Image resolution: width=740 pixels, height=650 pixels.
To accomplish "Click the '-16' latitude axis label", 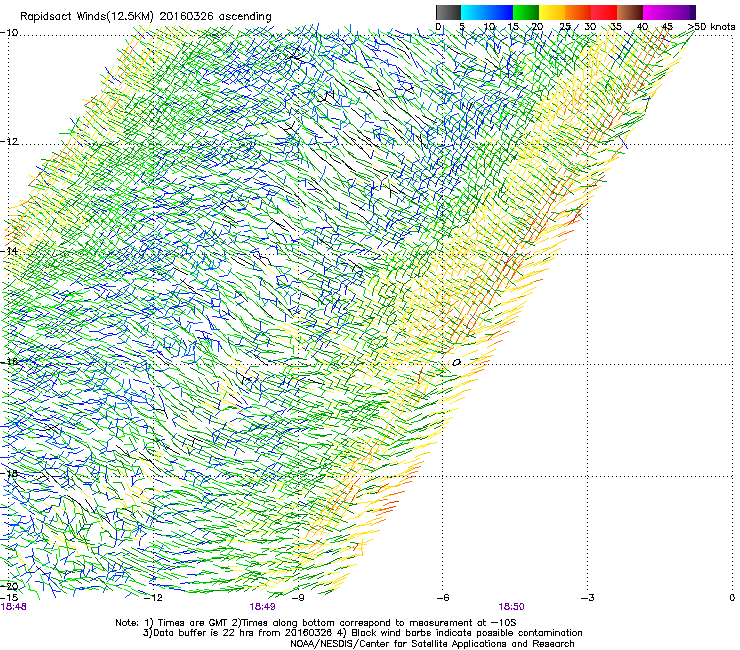I will click(9, 362).
